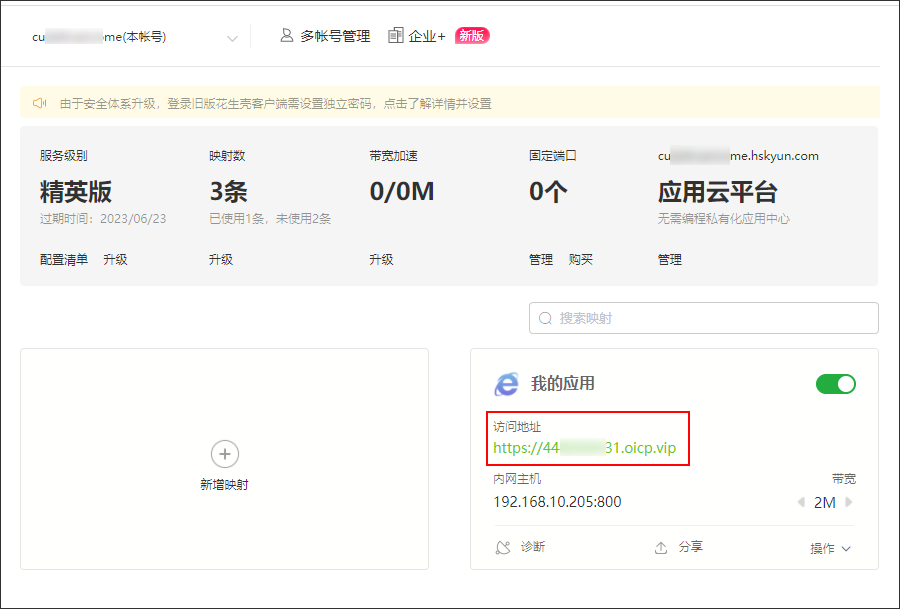Click the security upgrade notice banner
The image size is (900, 609).
click(450, 103)
